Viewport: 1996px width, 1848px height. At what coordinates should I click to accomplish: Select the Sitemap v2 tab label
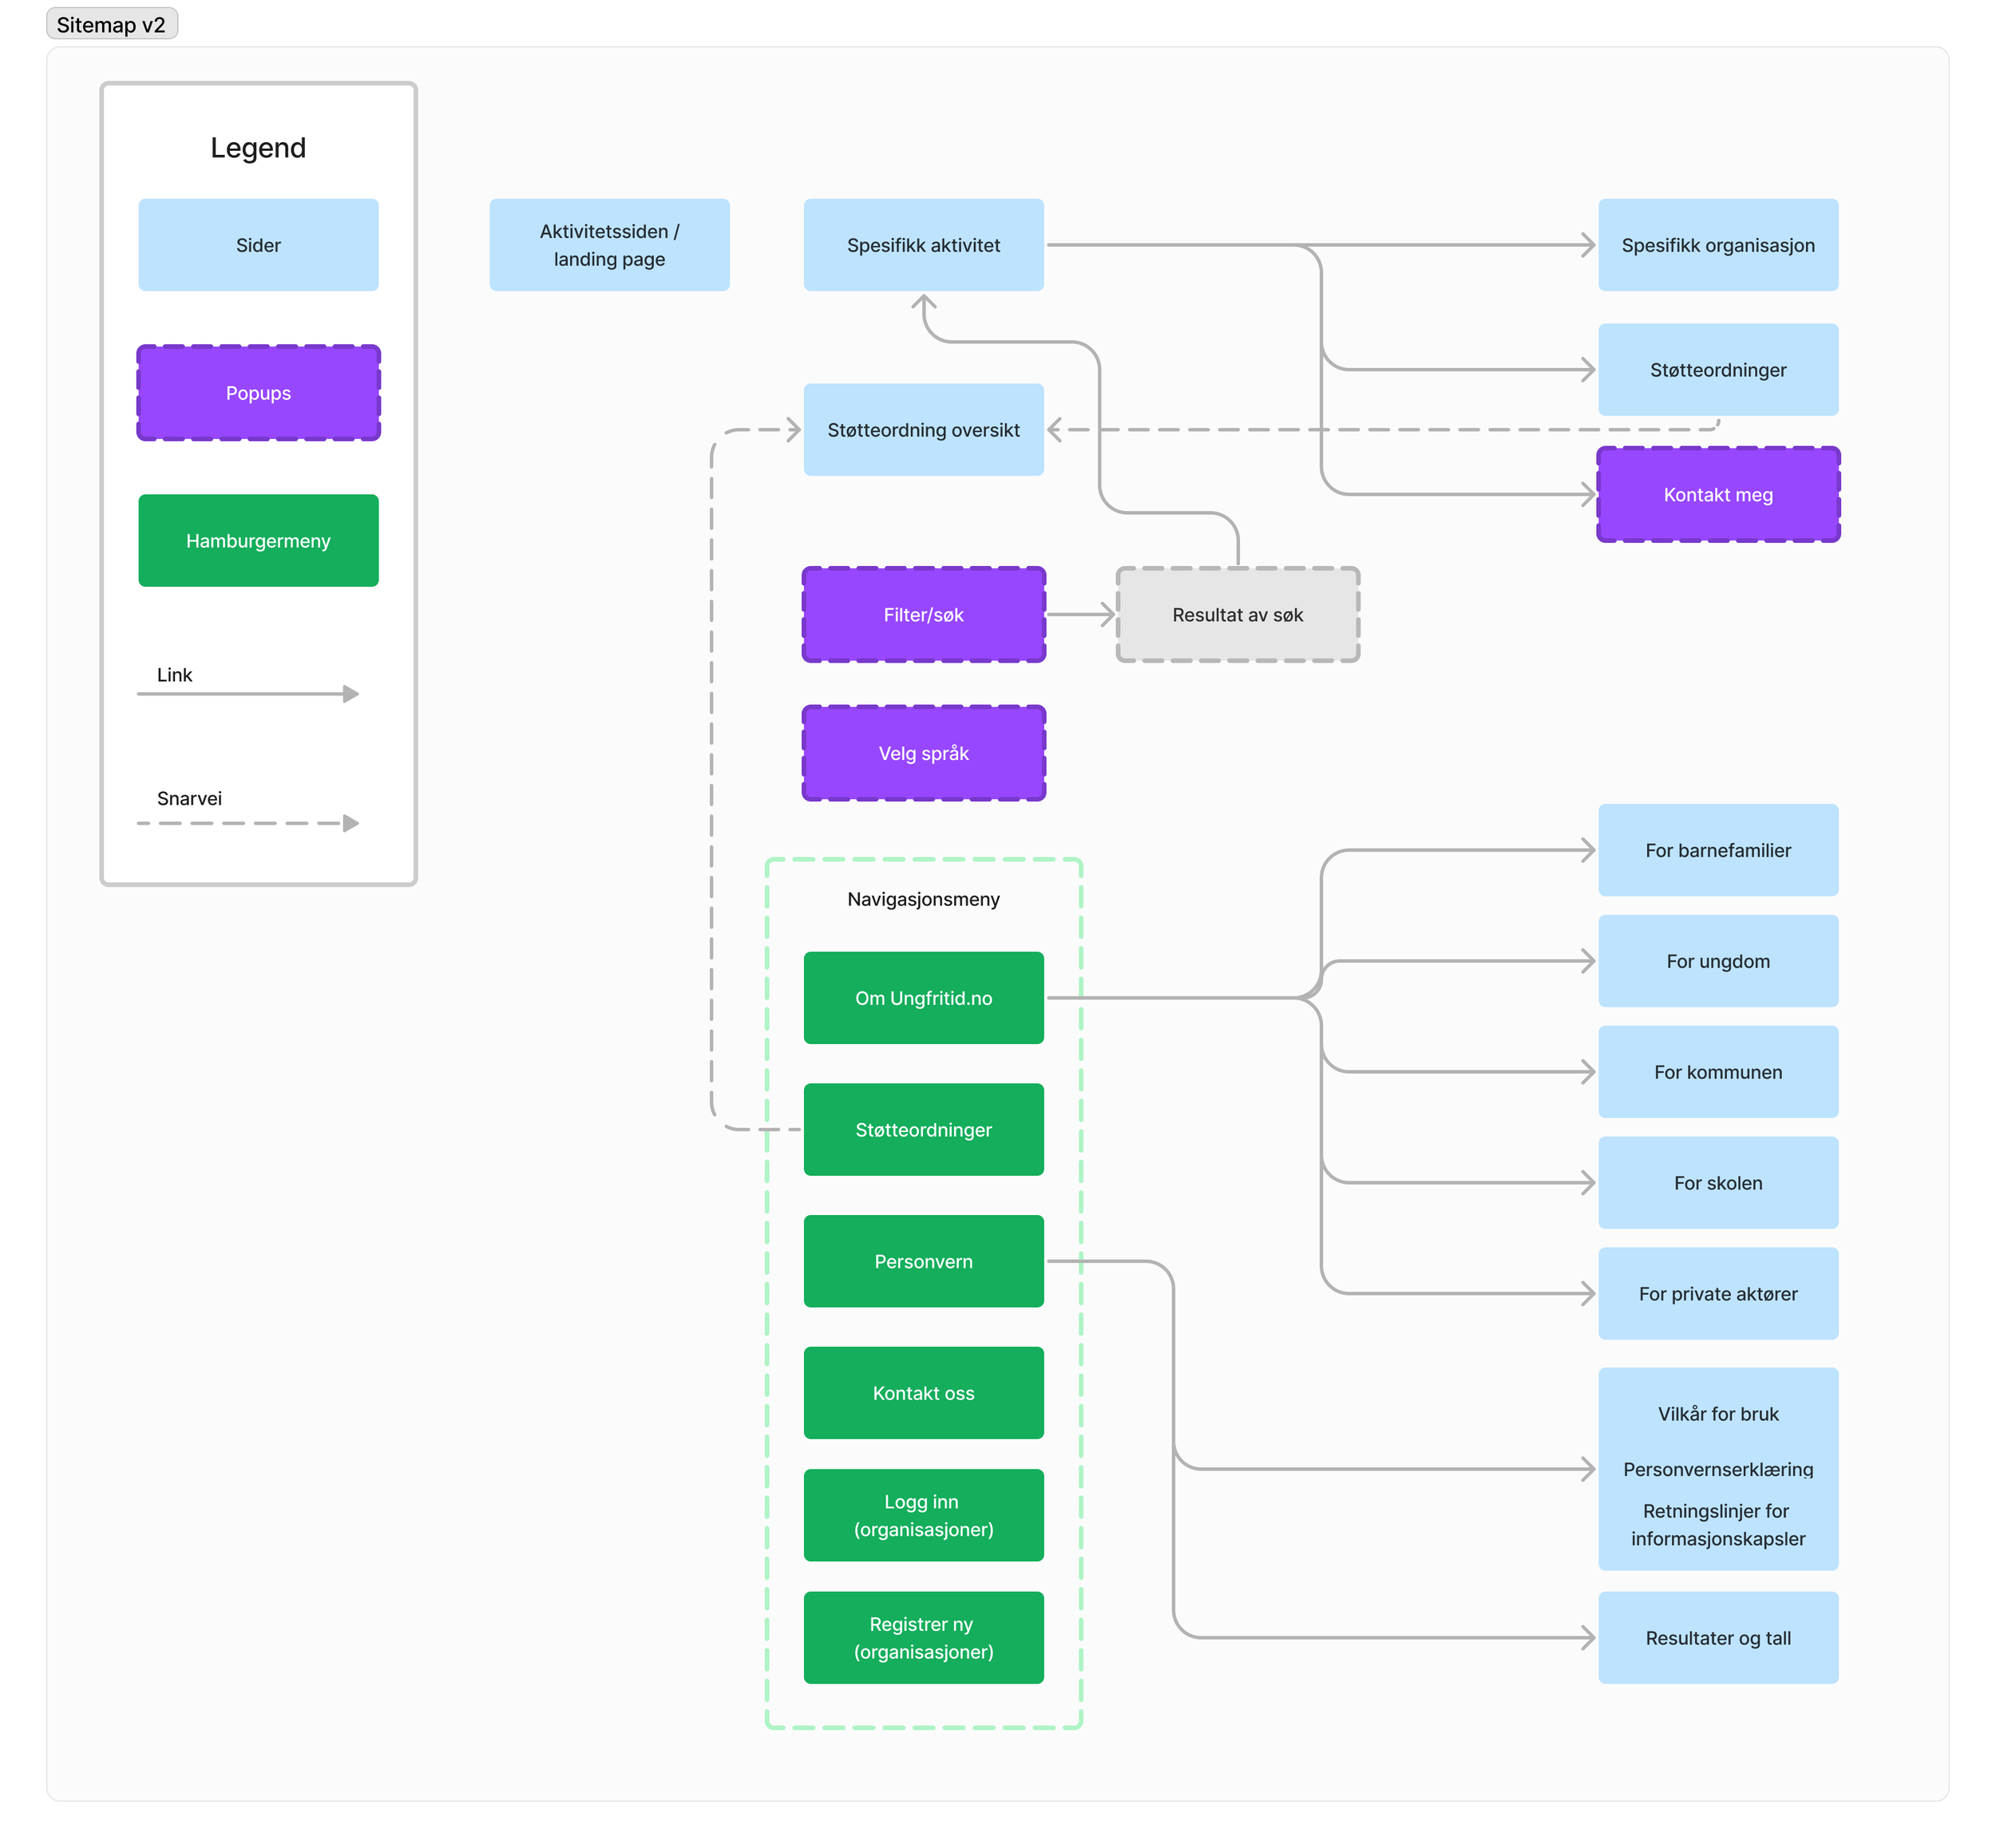click(111, 24)
